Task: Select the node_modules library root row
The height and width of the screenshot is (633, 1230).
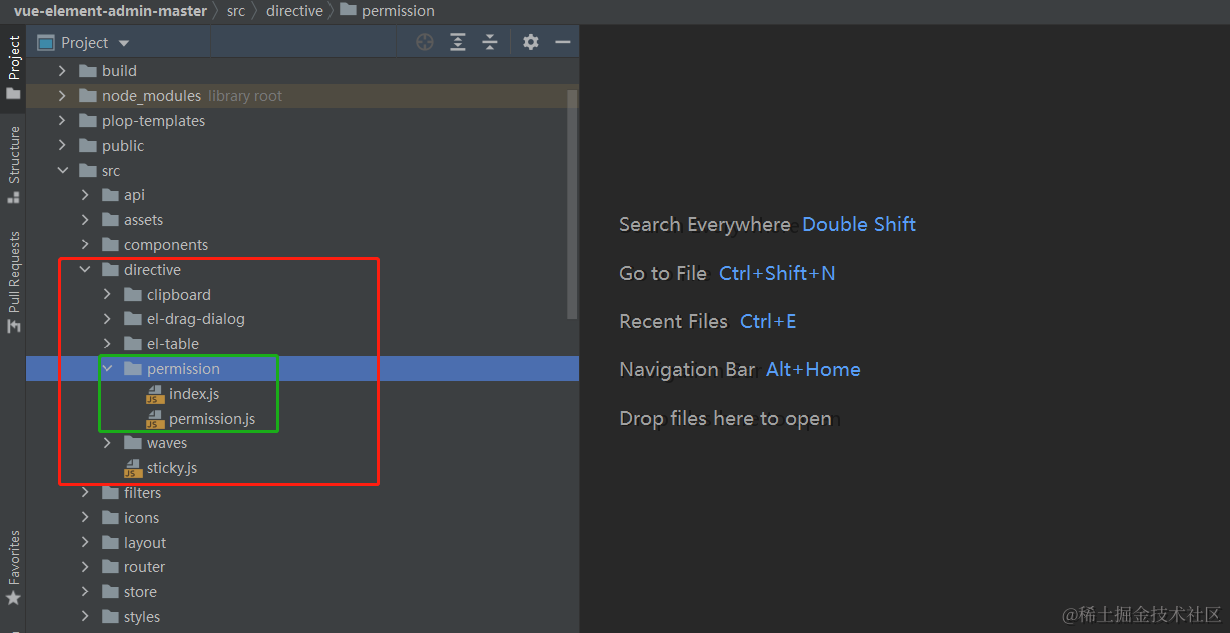Action: 302,96
